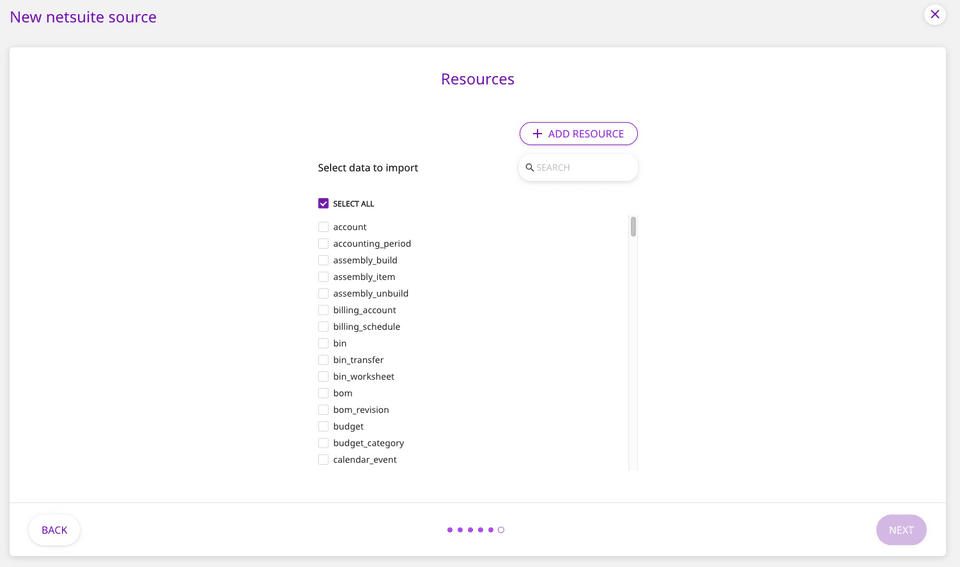
Task: Check the bom checkbox
Action: (323, 393)
